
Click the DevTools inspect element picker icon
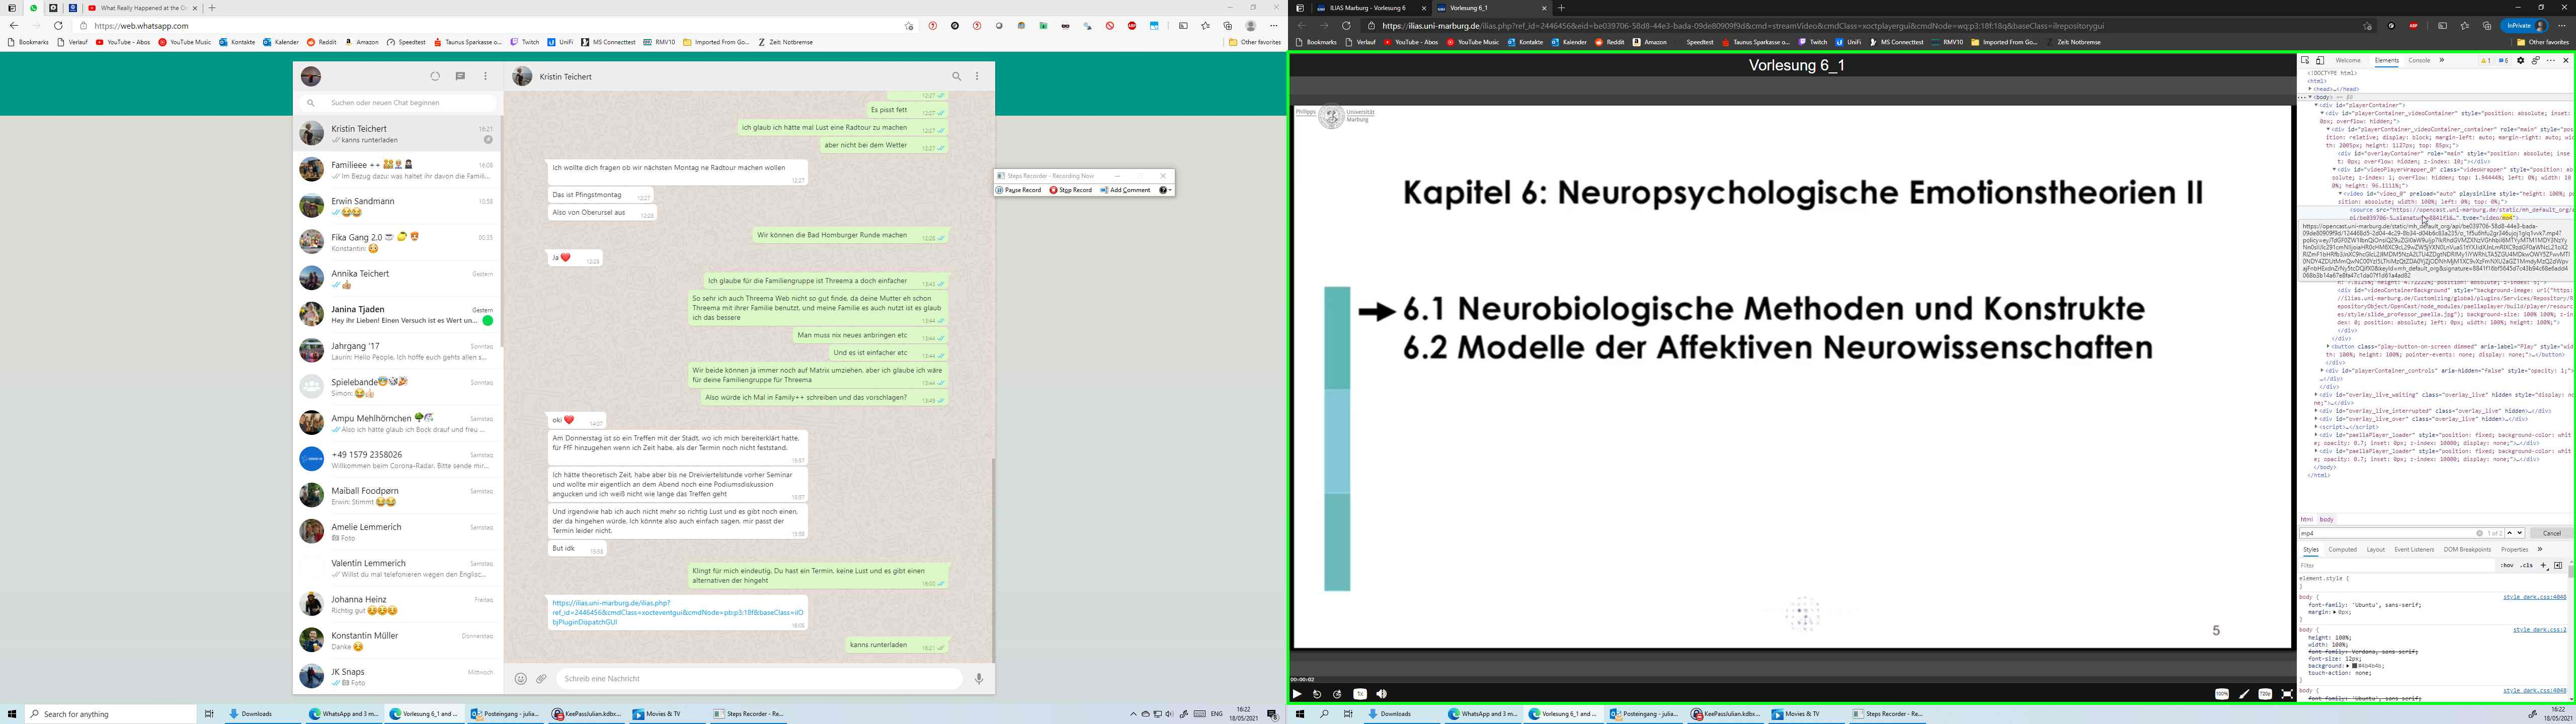click(2304, 61)
